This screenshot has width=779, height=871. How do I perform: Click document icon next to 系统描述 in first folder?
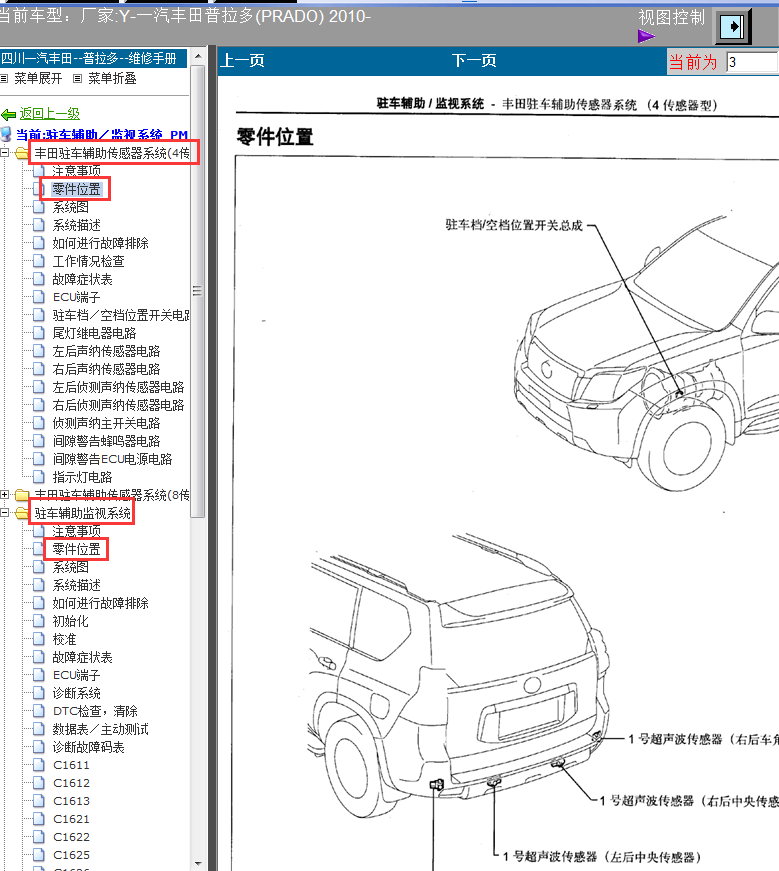click(x=38, y=225)
